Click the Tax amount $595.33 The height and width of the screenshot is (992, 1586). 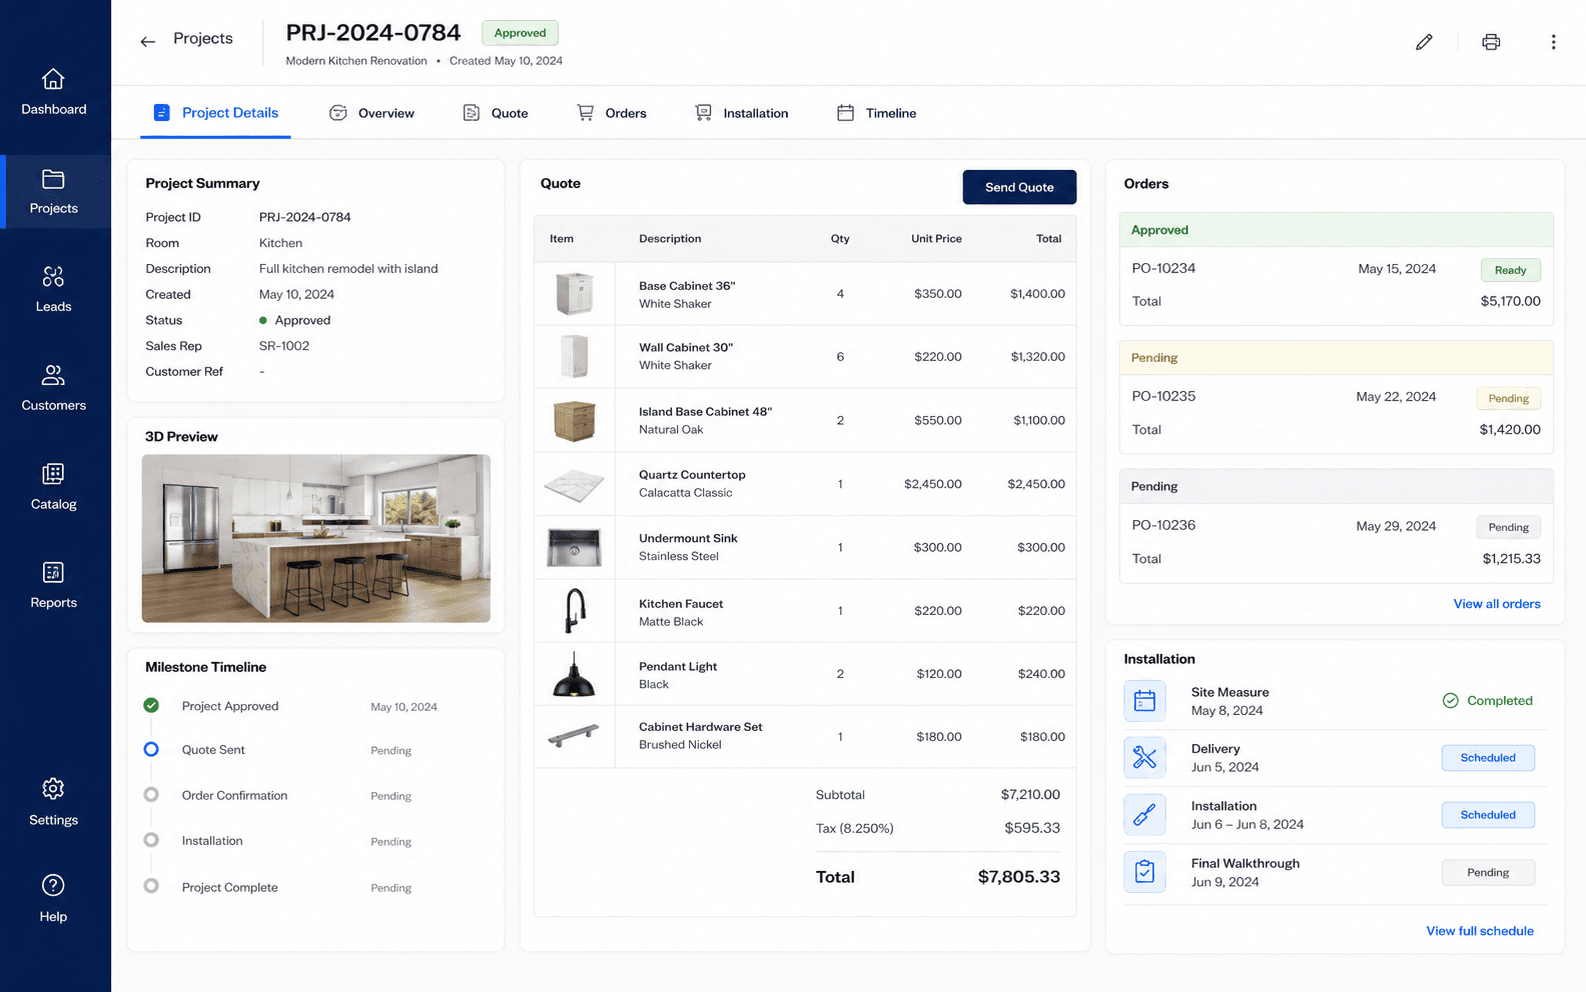[x=1032, y=828]
